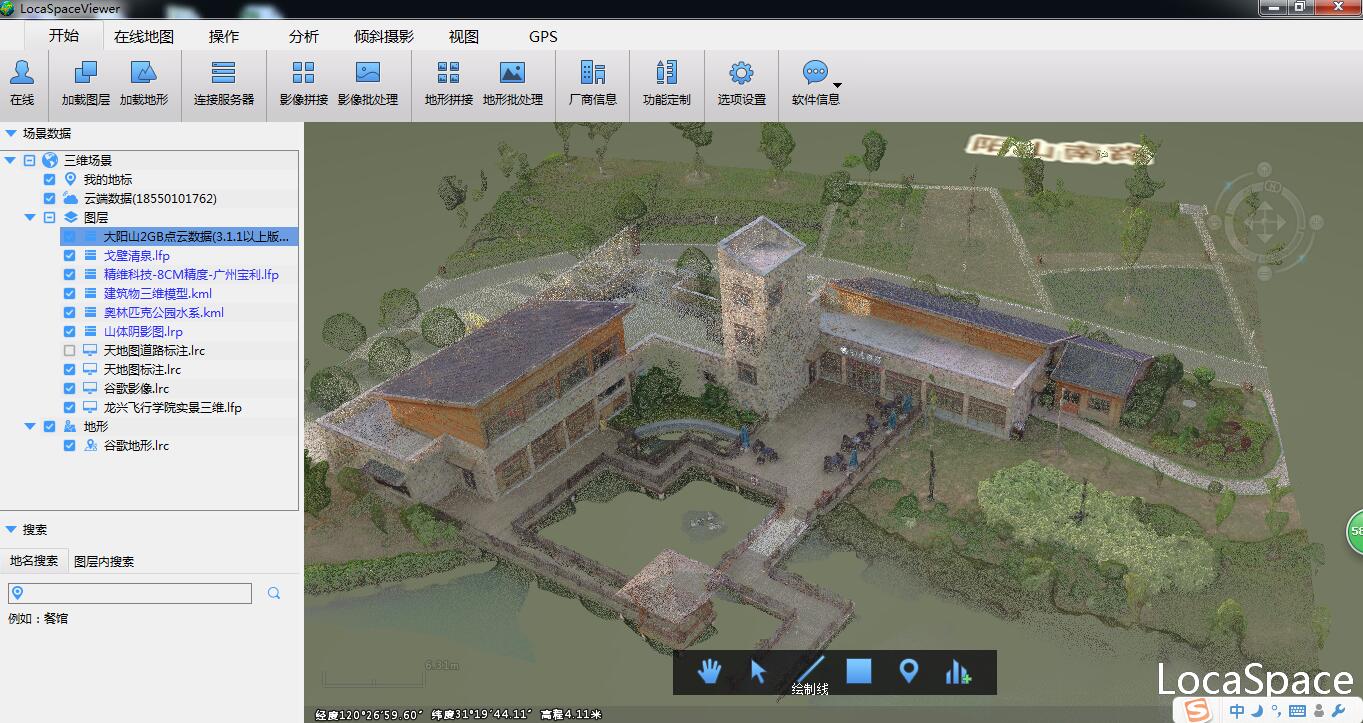Collapse the 场景数据 panel header
This screenshot has width=1363, height=723.
pyautogui.click(x=11, y=133)
